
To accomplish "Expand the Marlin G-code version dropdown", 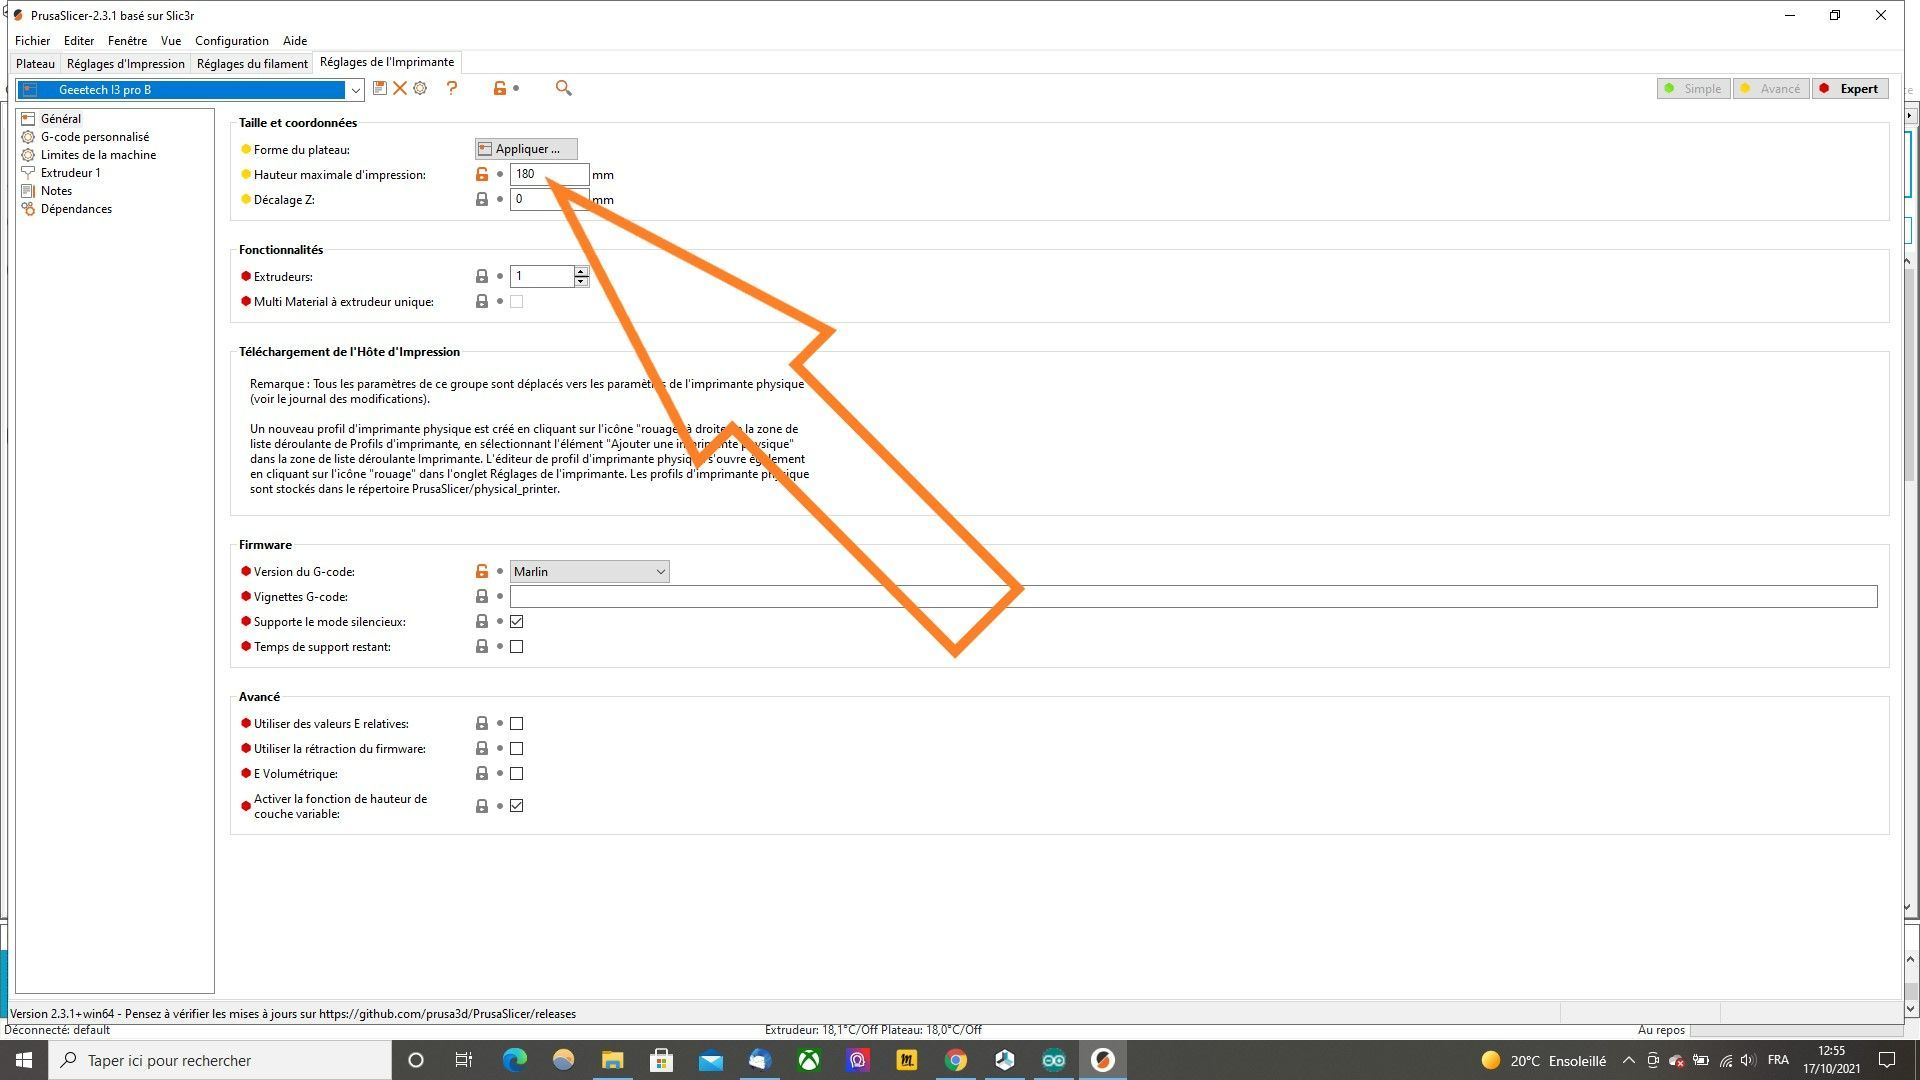I will (660, 571).
